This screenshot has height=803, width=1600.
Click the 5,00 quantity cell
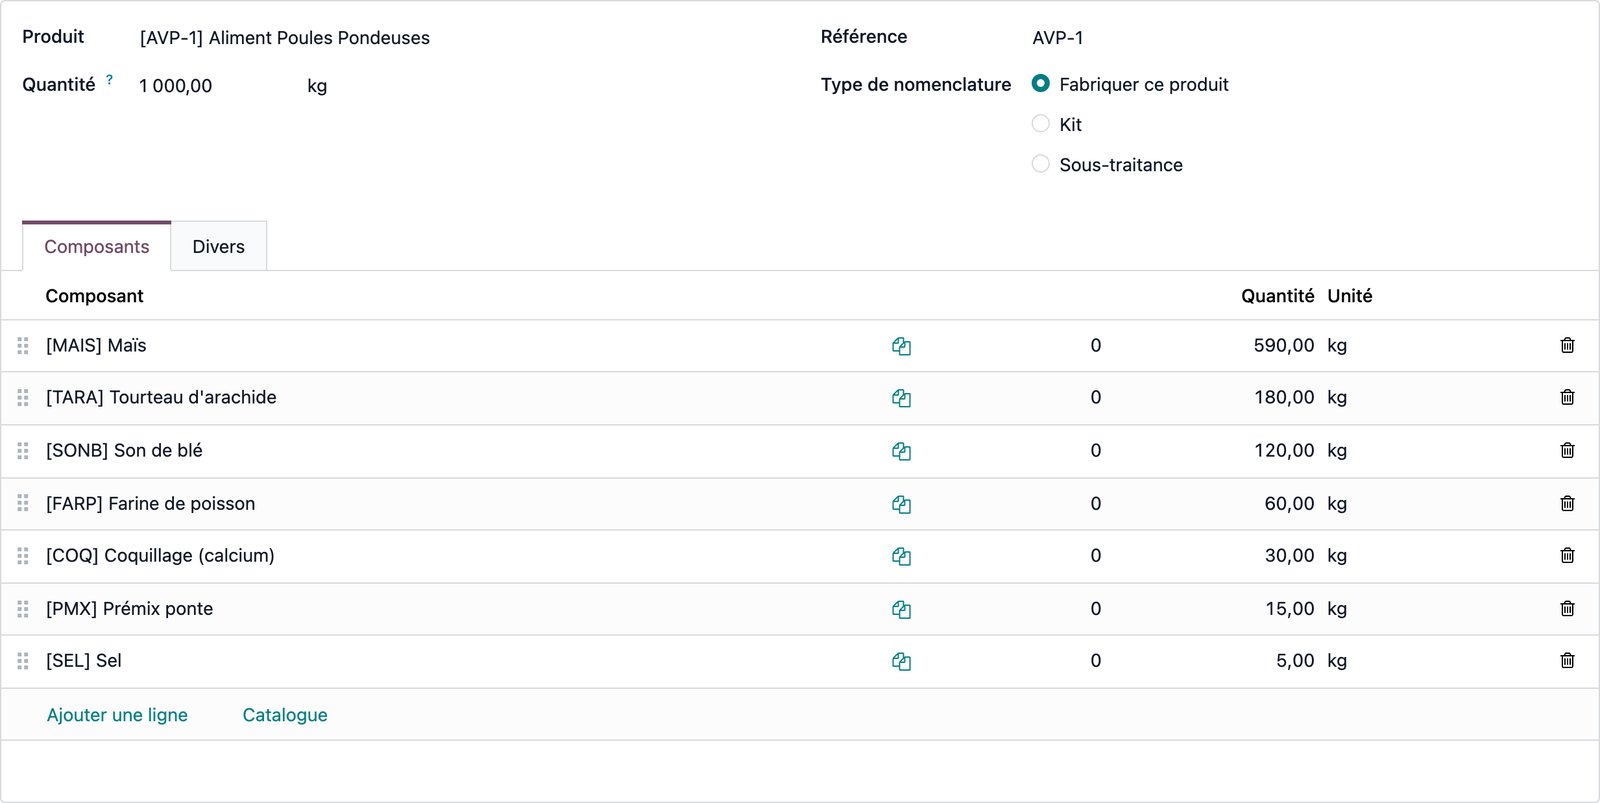click(1295, 660)
